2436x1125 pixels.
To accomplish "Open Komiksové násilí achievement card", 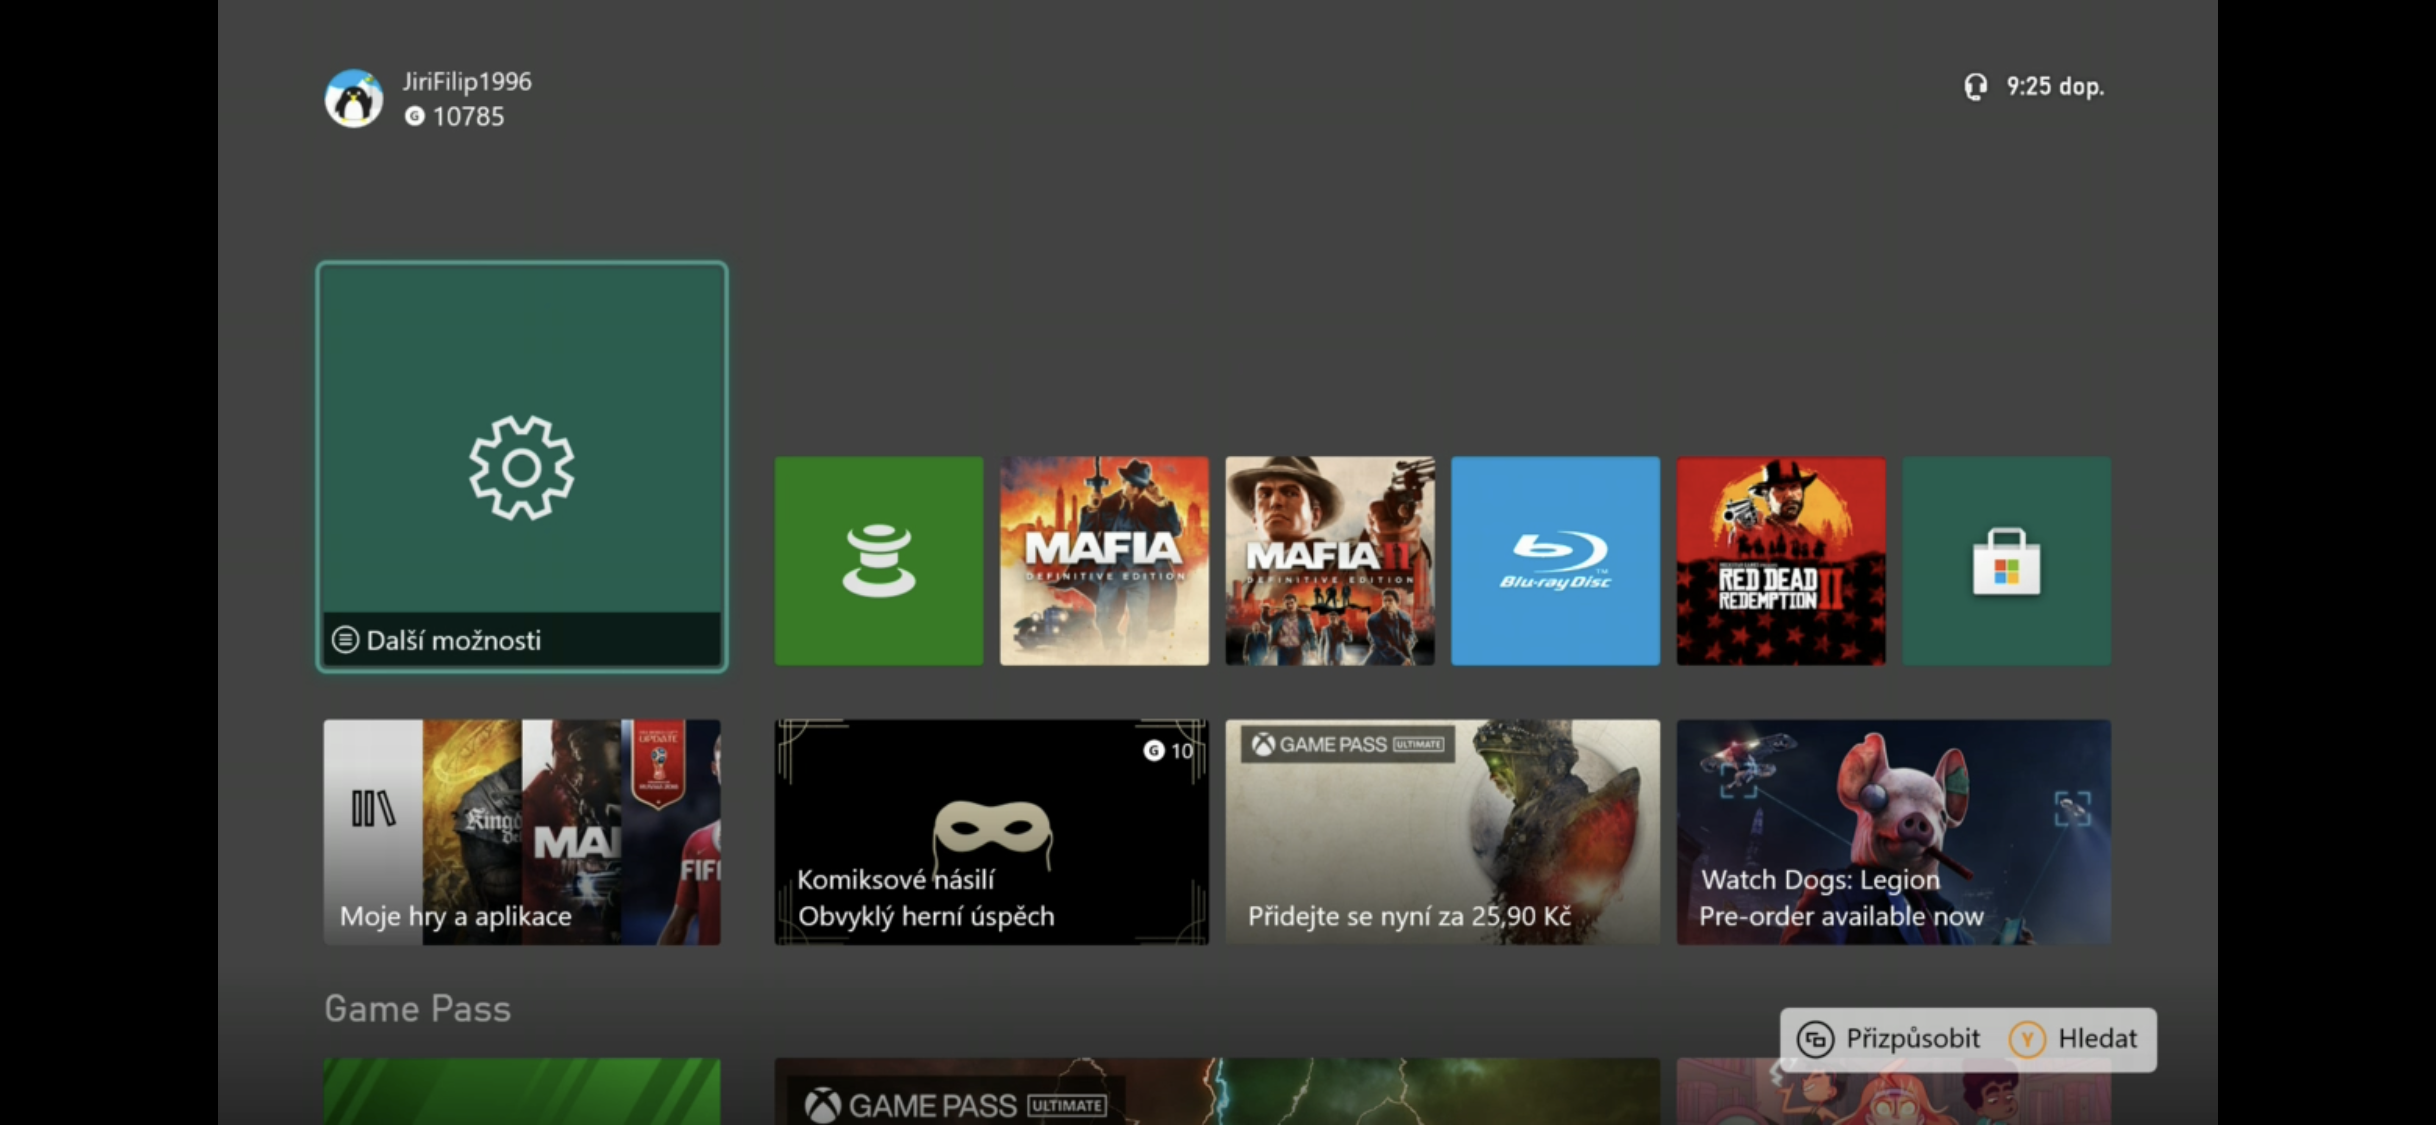I will (x=991, y=832).
